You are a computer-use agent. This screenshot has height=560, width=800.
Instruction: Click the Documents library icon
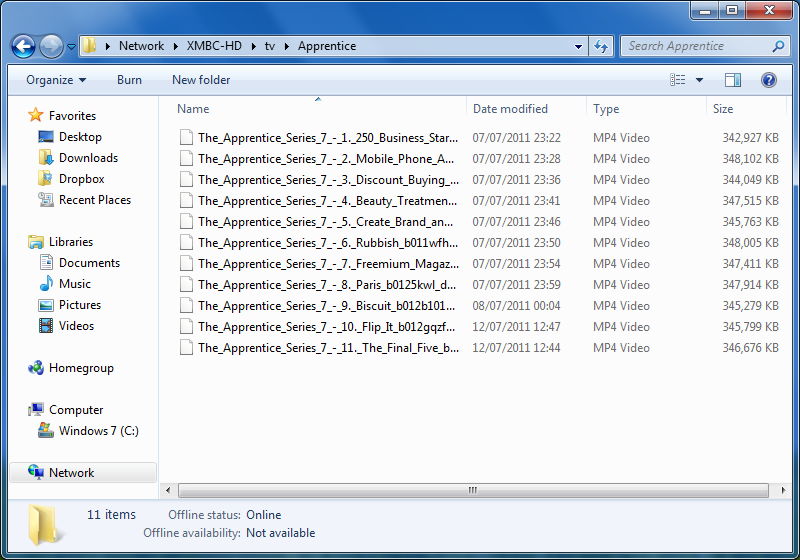pos(46,262)
